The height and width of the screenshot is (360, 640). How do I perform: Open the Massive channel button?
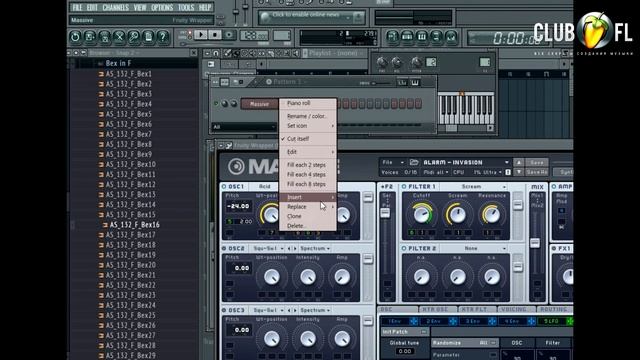click(260, 104)
